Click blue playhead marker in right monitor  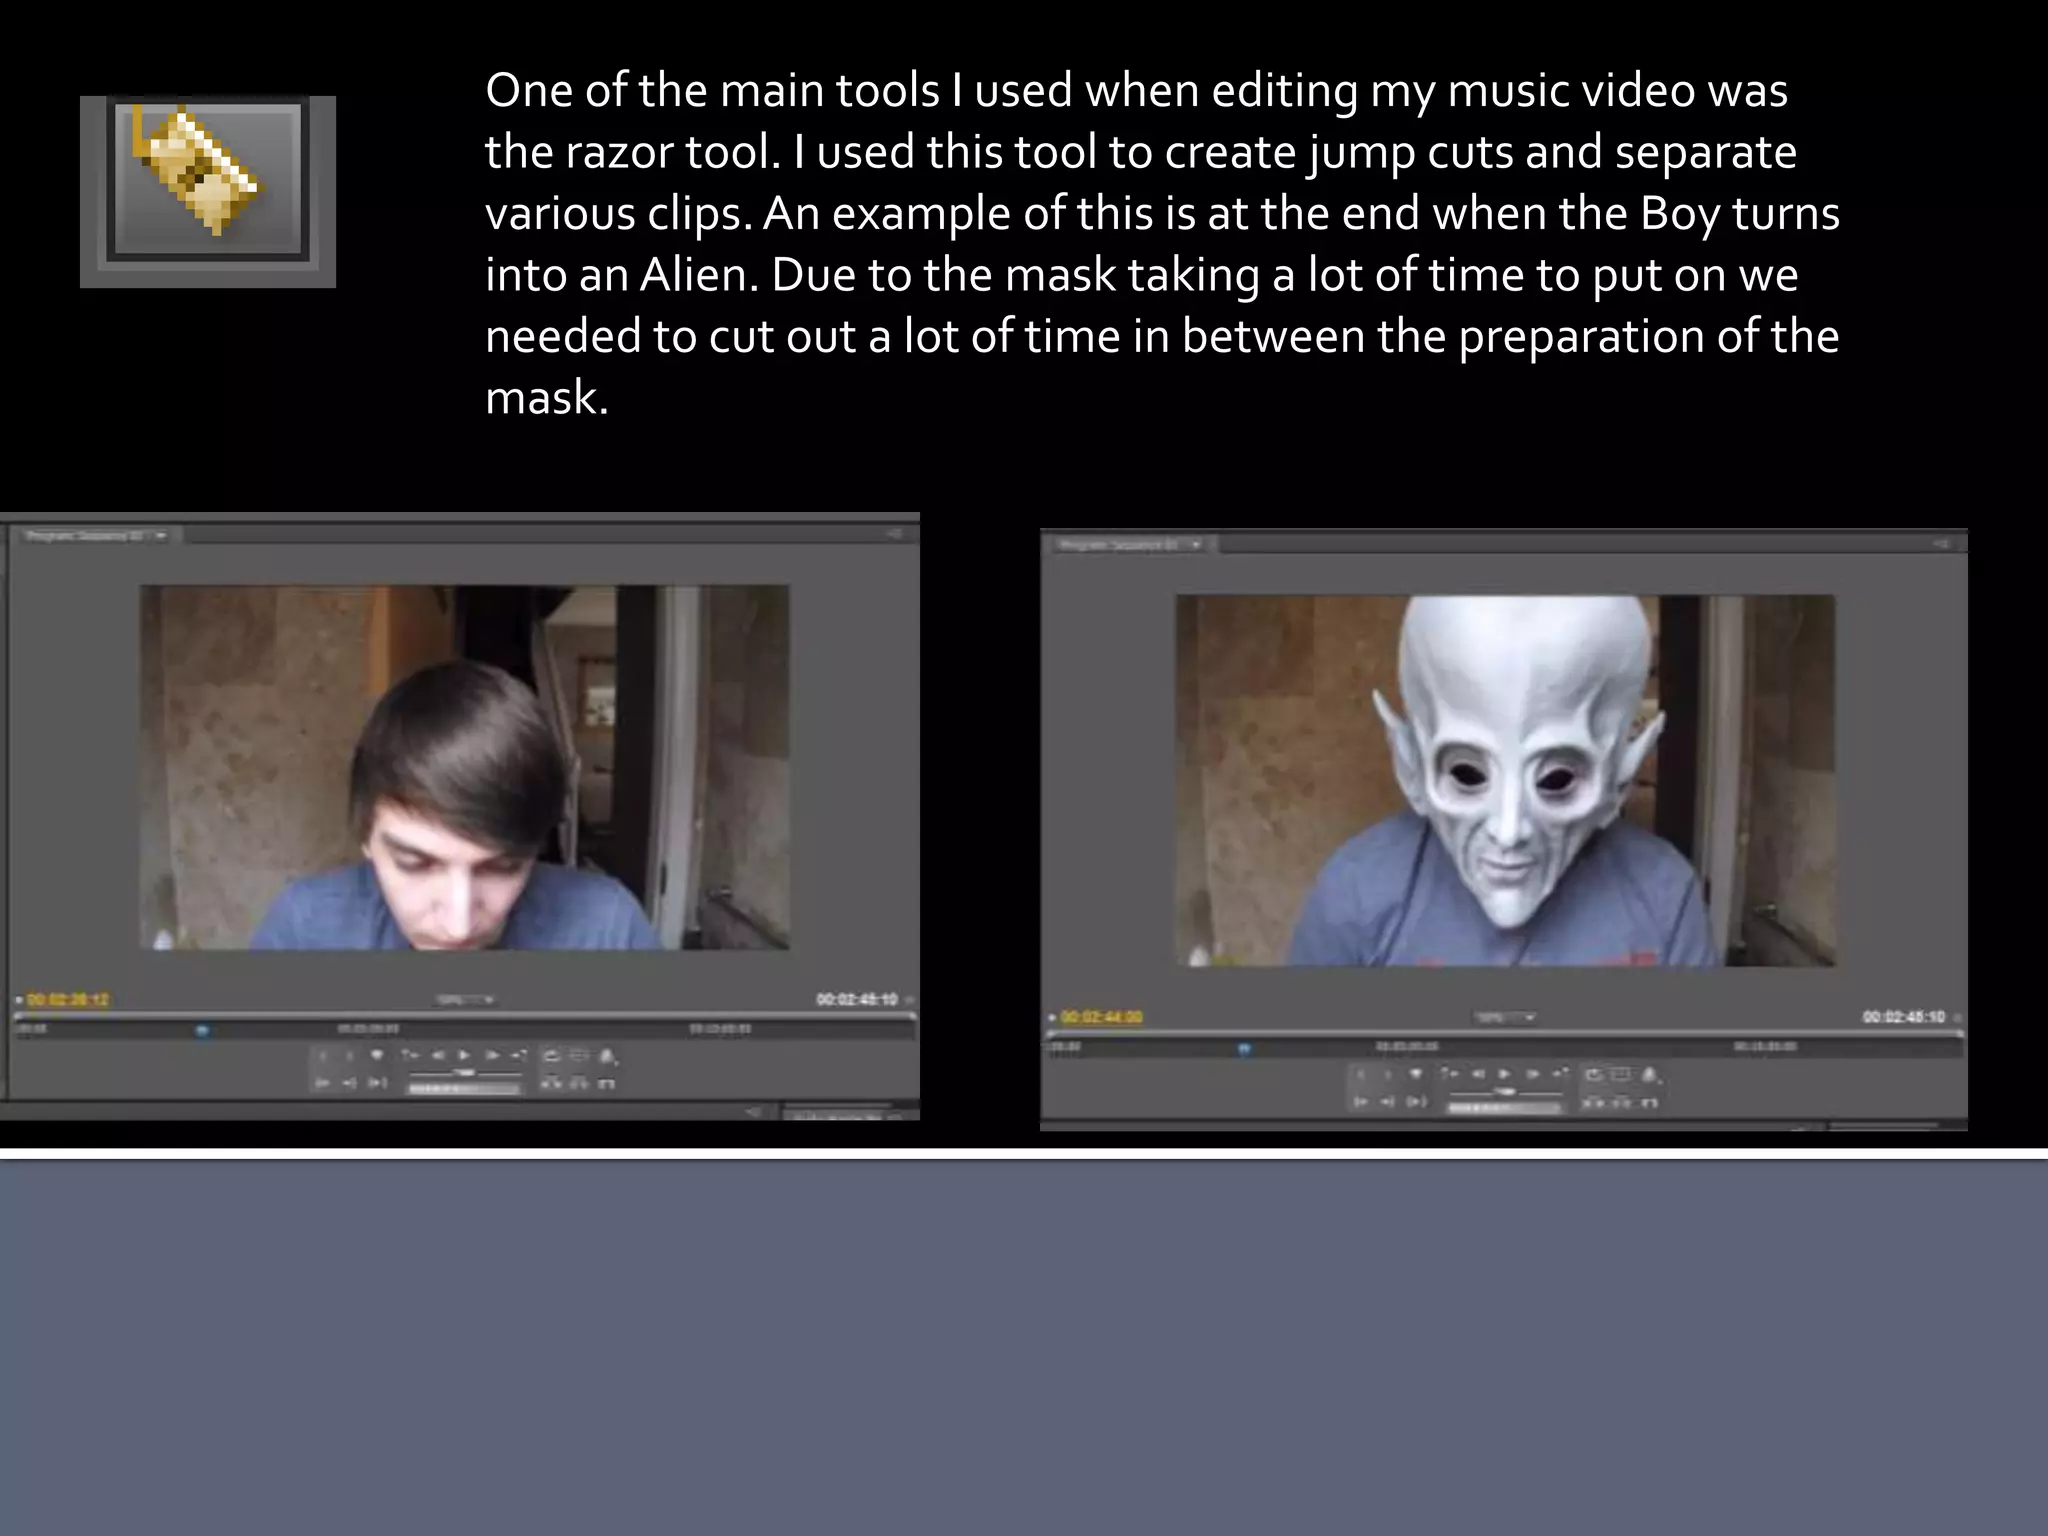coord(1244,1048)
